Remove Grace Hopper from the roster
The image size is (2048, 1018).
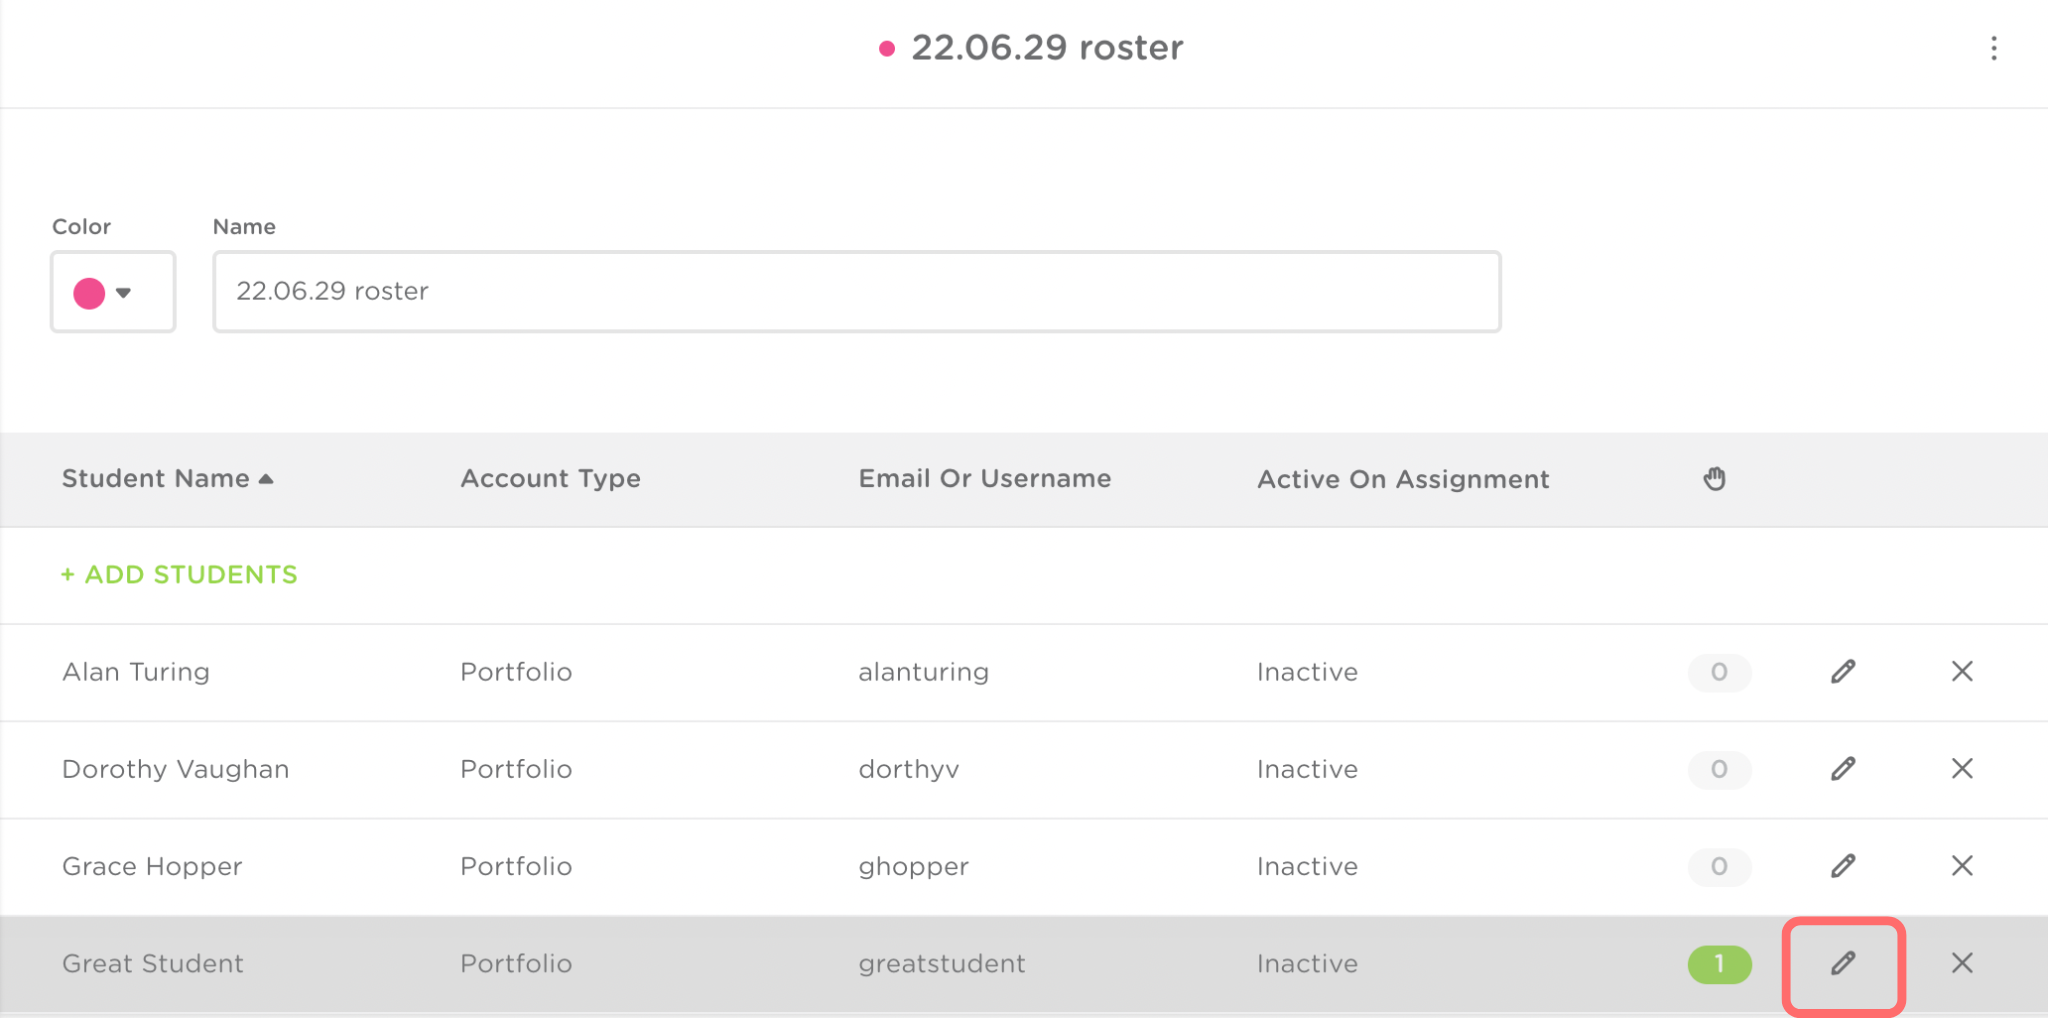(1962, 865)
